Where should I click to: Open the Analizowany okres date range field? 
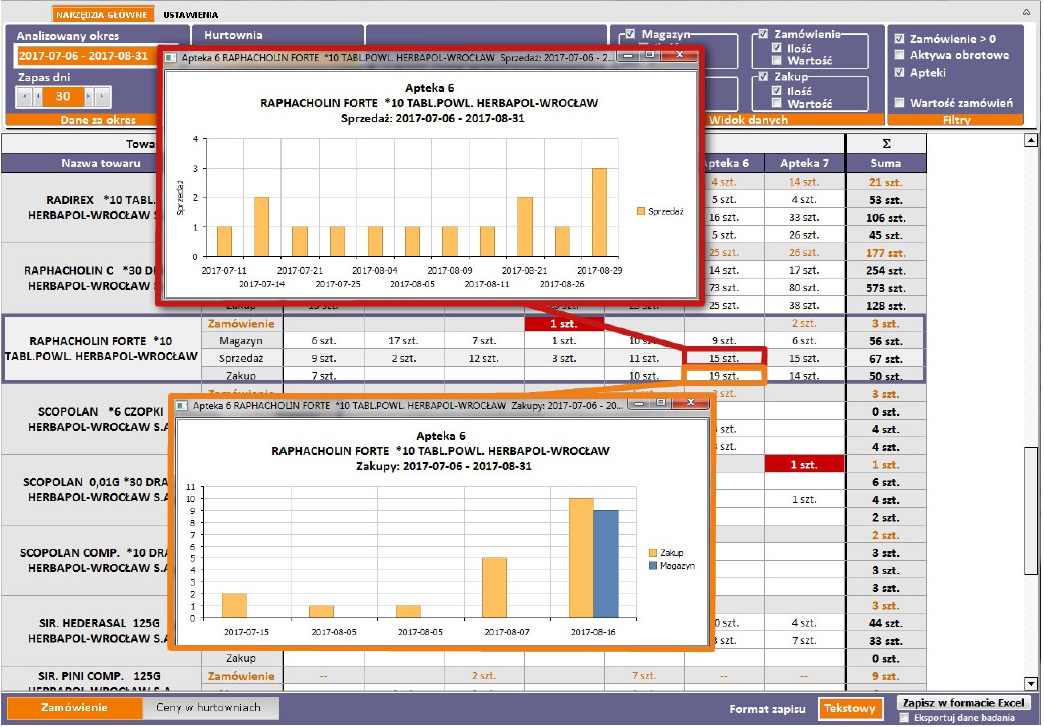pyautogui.click(x=84, y=56)
